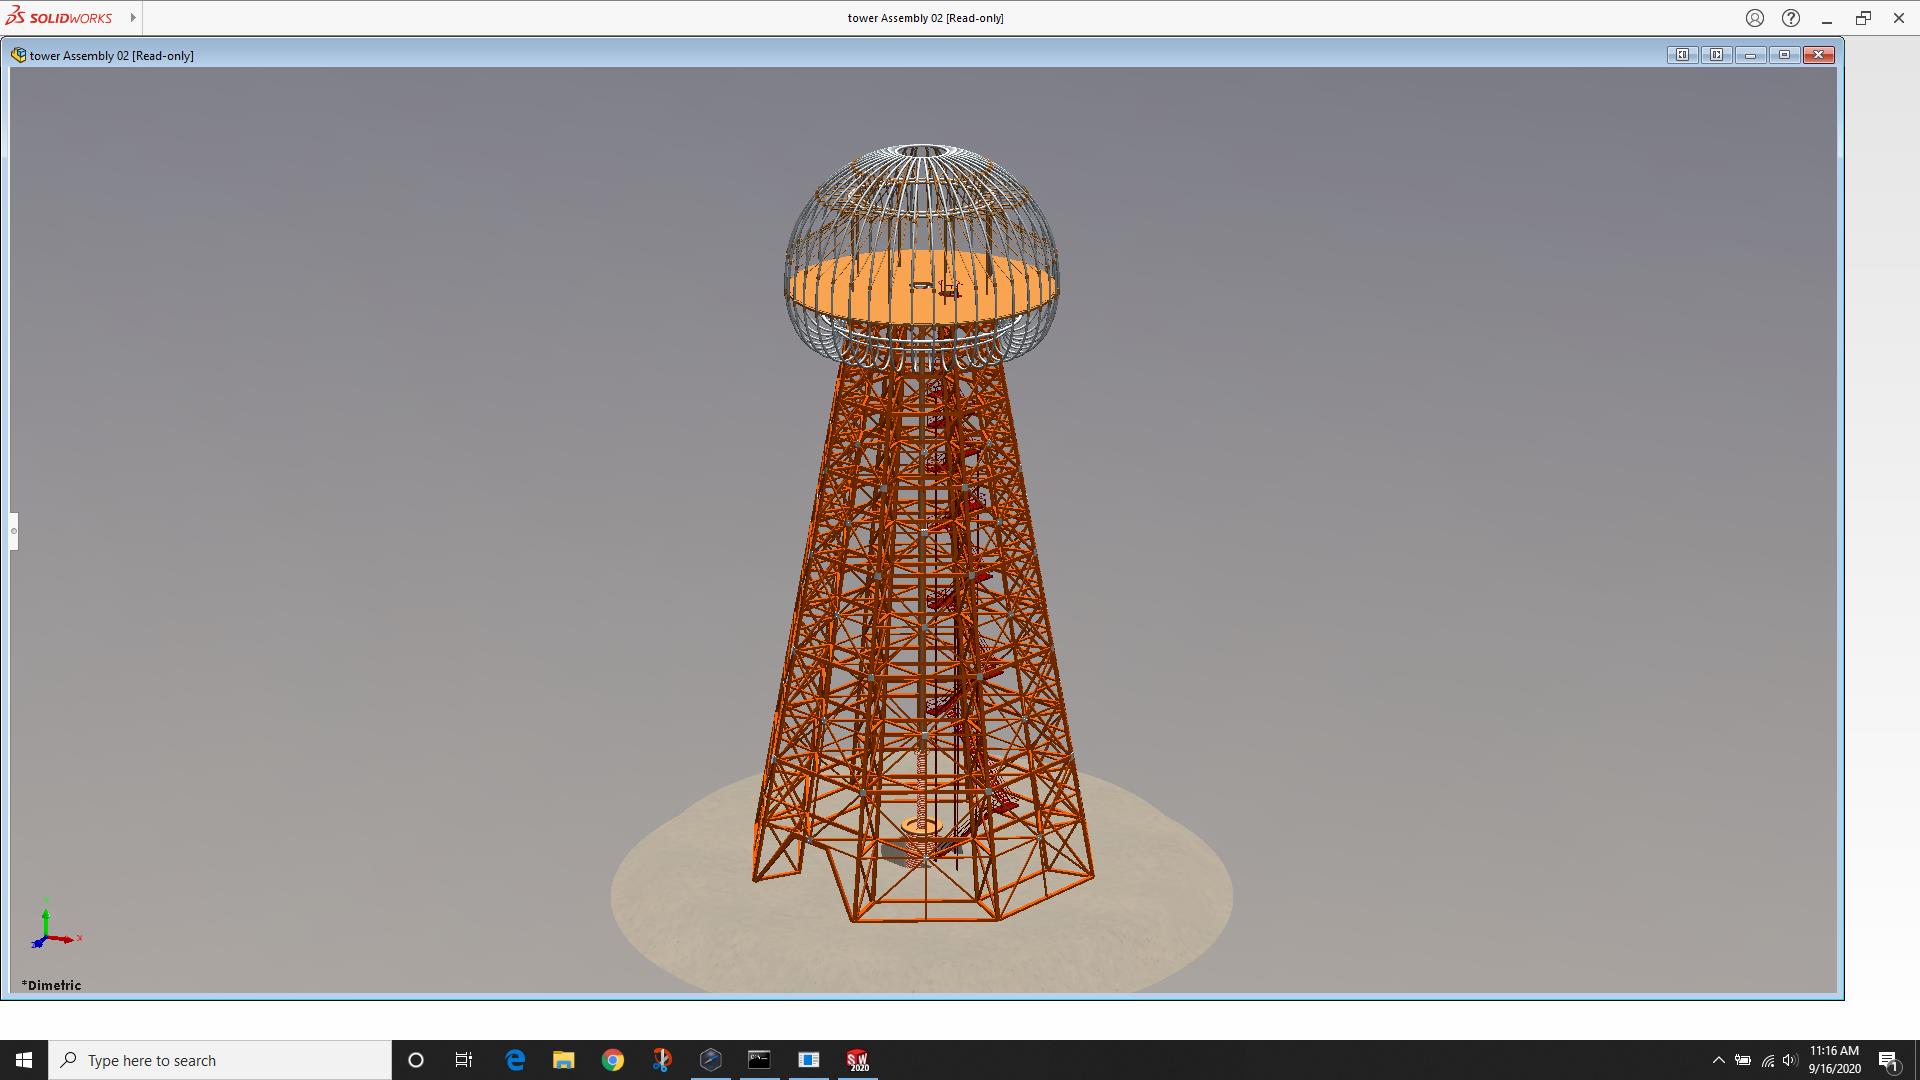The height and width of the screenshot is (1080, 1920).
Task: Expand the collapsed left panel handle
Action: pos(14,531)
